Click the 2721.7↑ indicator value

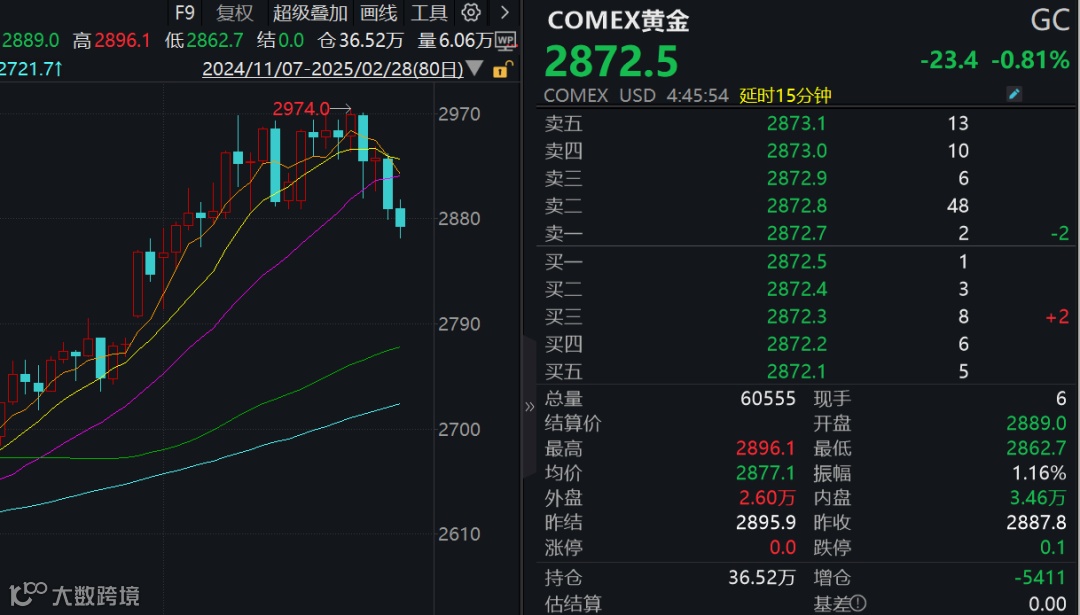(x=32, y=69)
